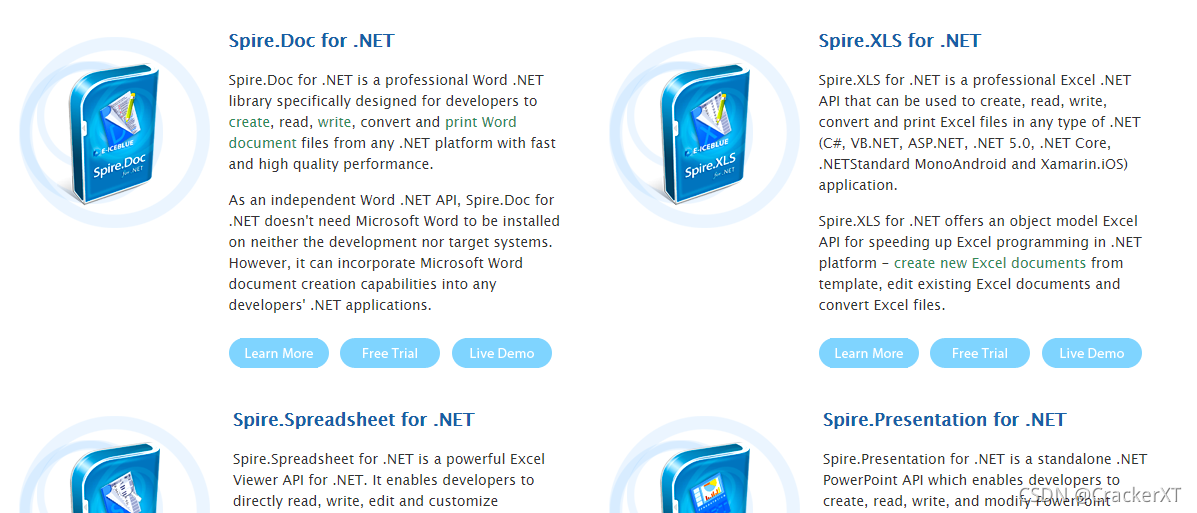
Task: Follow the green 'write' link in Spire.Doc text
Action: (334, 122)
